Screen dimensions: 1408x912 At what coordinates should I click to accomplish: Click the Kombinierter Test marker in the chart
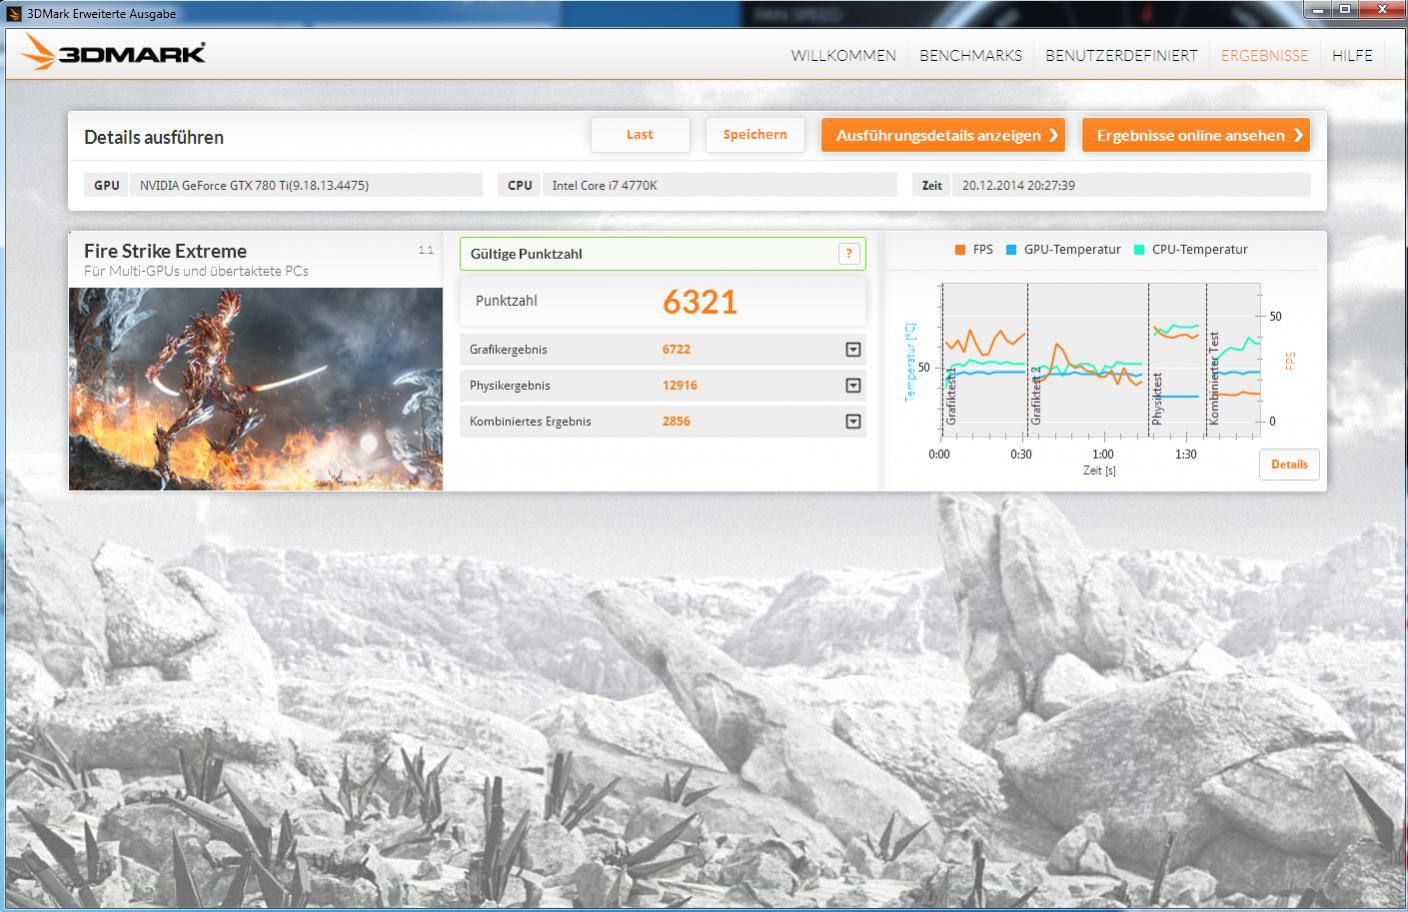click(1214, 379)
